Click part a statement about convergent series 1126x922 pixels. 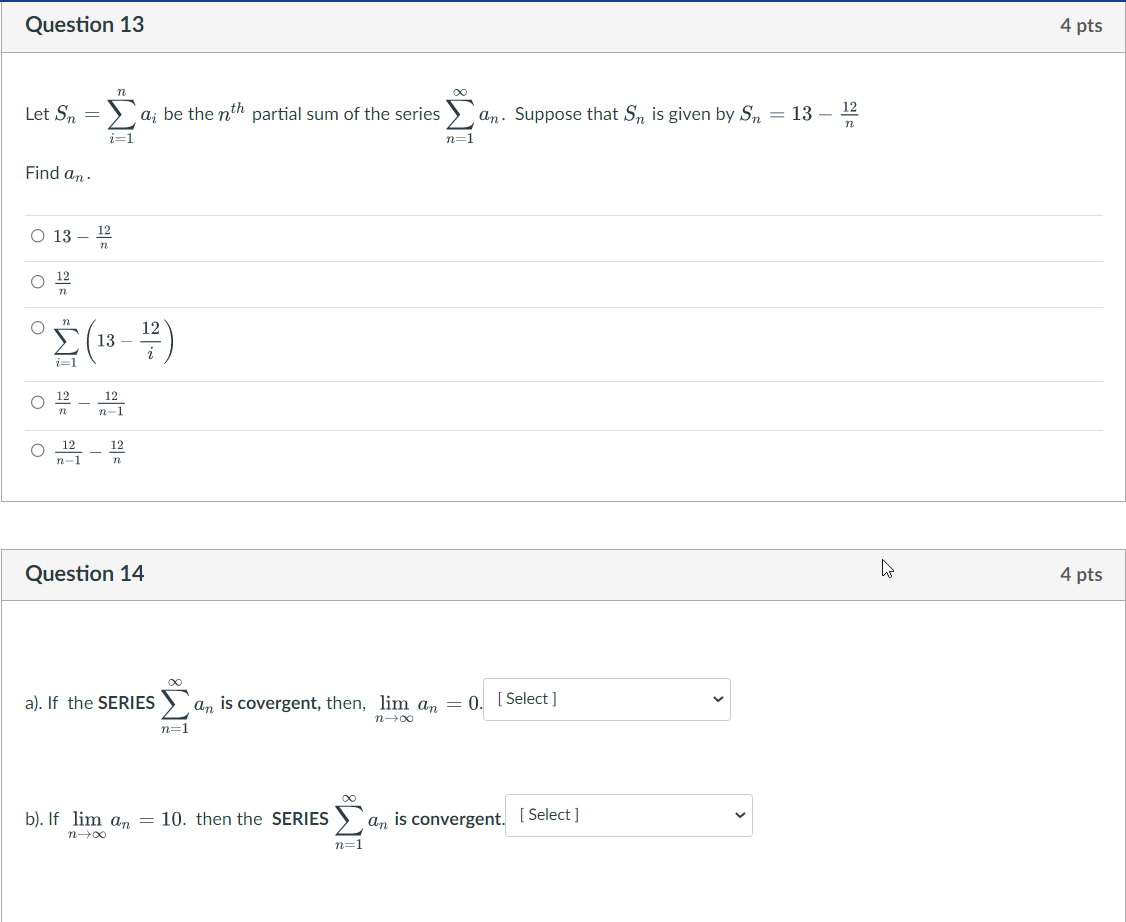click(x=250, y=702)
